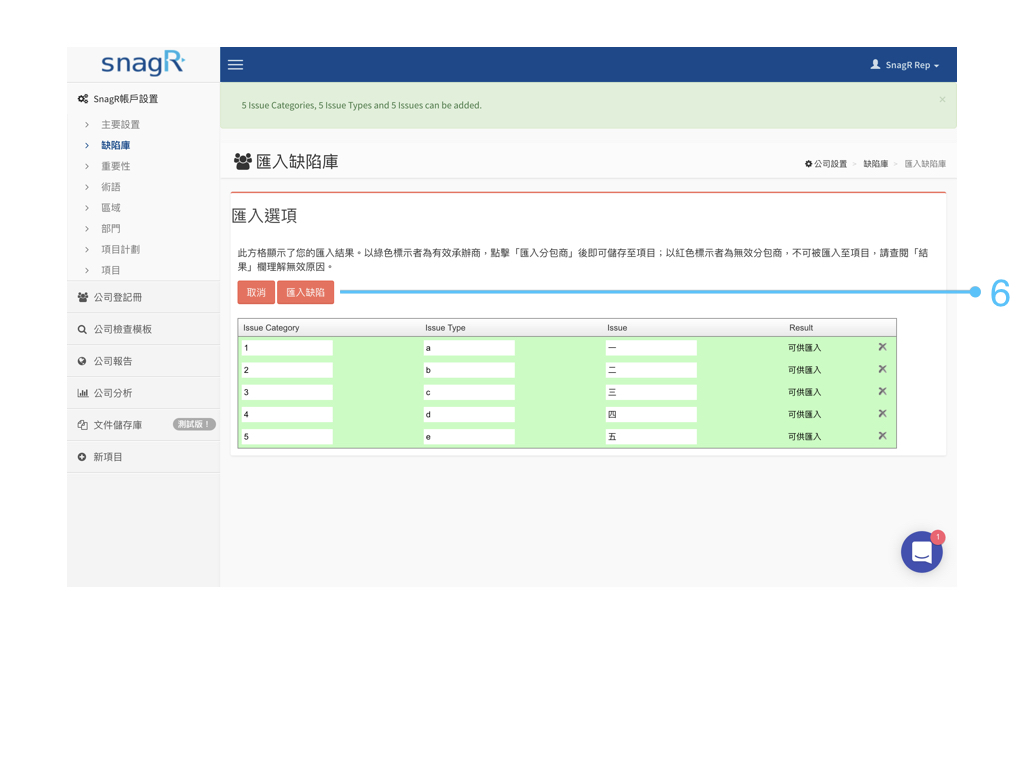Edit Issue field with value 四
The width and height of the screenshot is (1024, 768).
pyautogui.click(x=651, y=415)
